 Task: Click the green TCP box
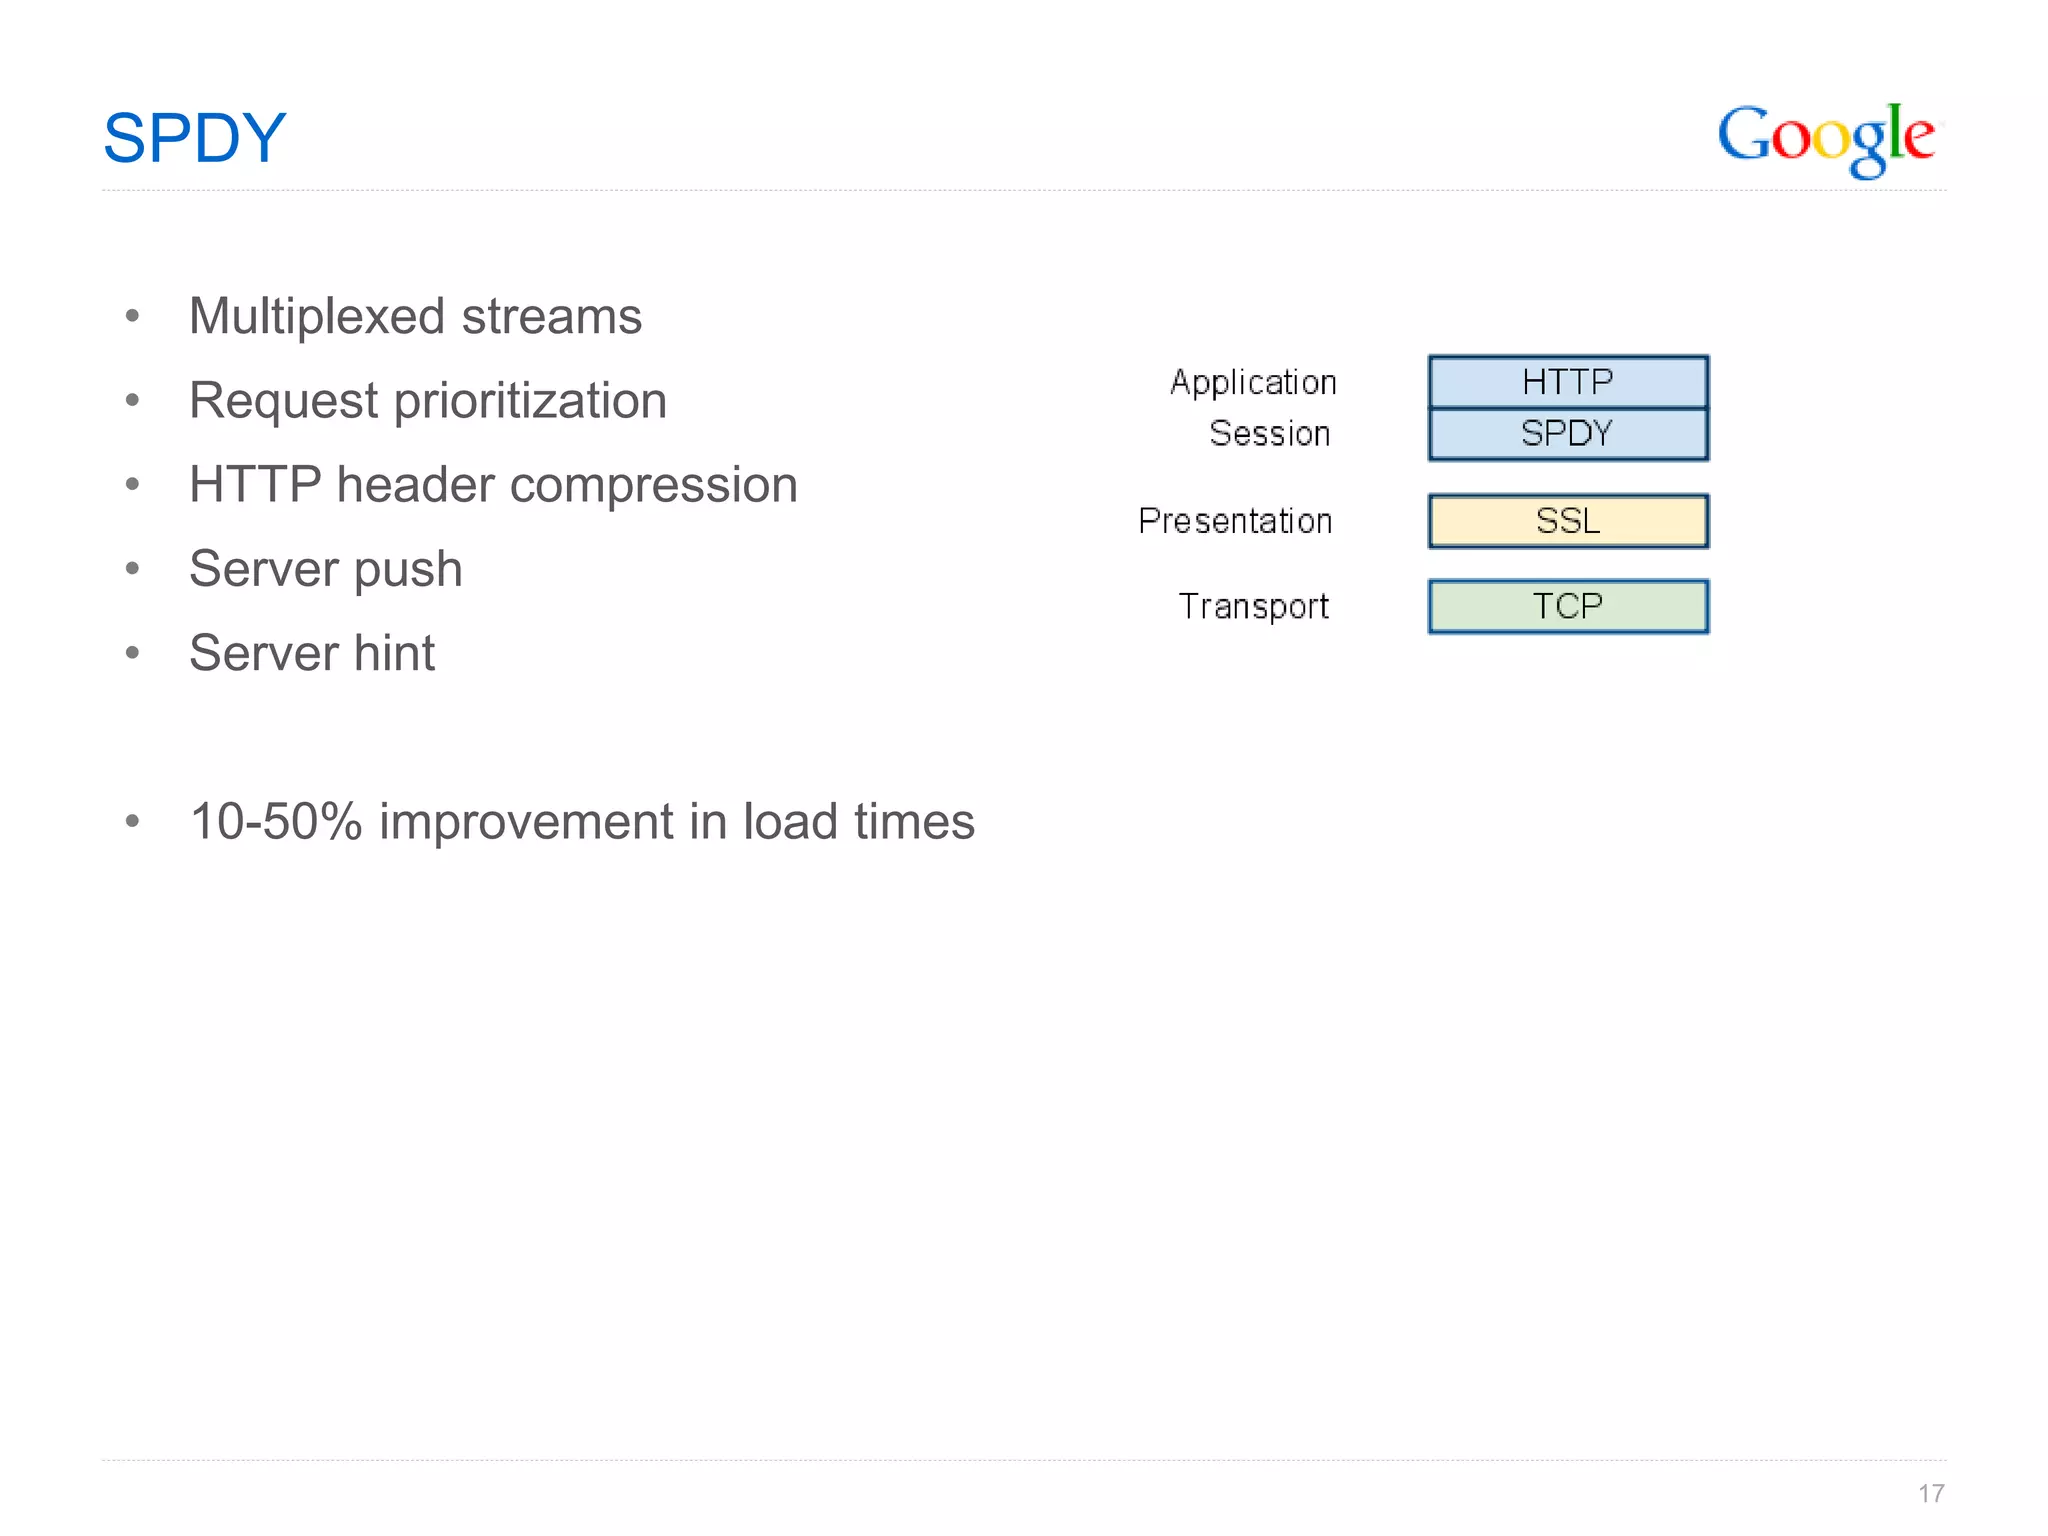pyautogui.click(x=1567, y=606)
